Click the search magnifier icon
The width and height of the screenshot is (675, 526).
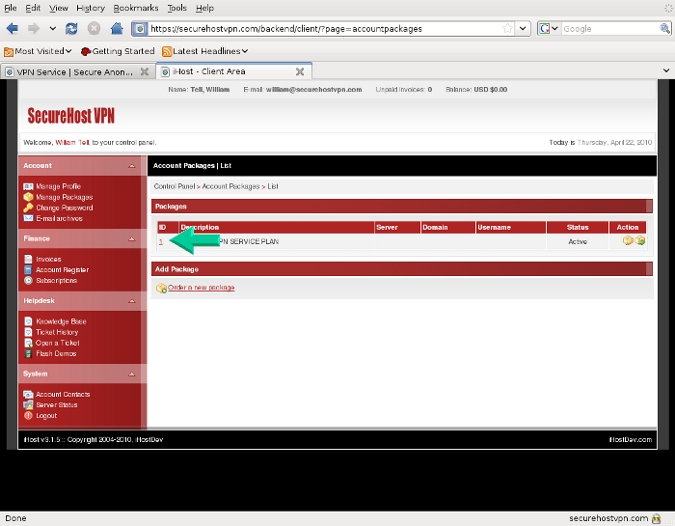[665, 29]
